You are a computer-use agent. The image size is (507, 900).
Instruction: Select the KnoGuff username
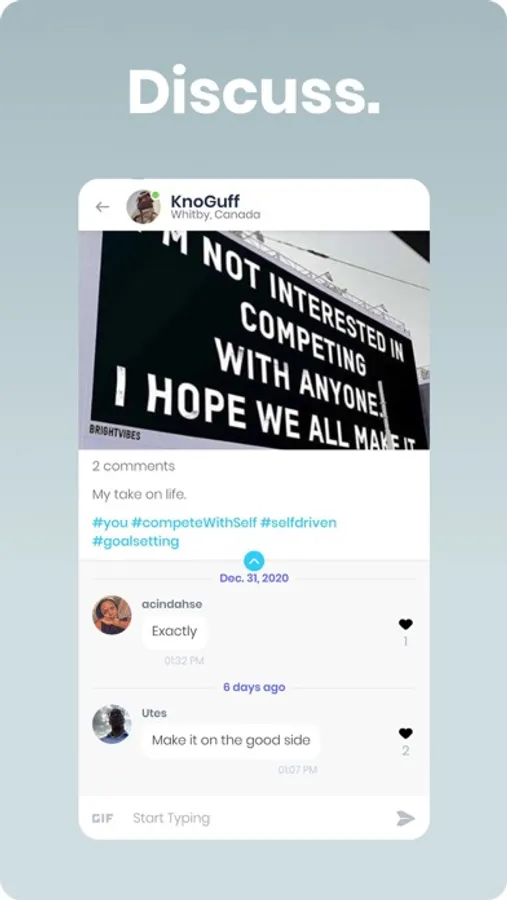tap(205, 201)
